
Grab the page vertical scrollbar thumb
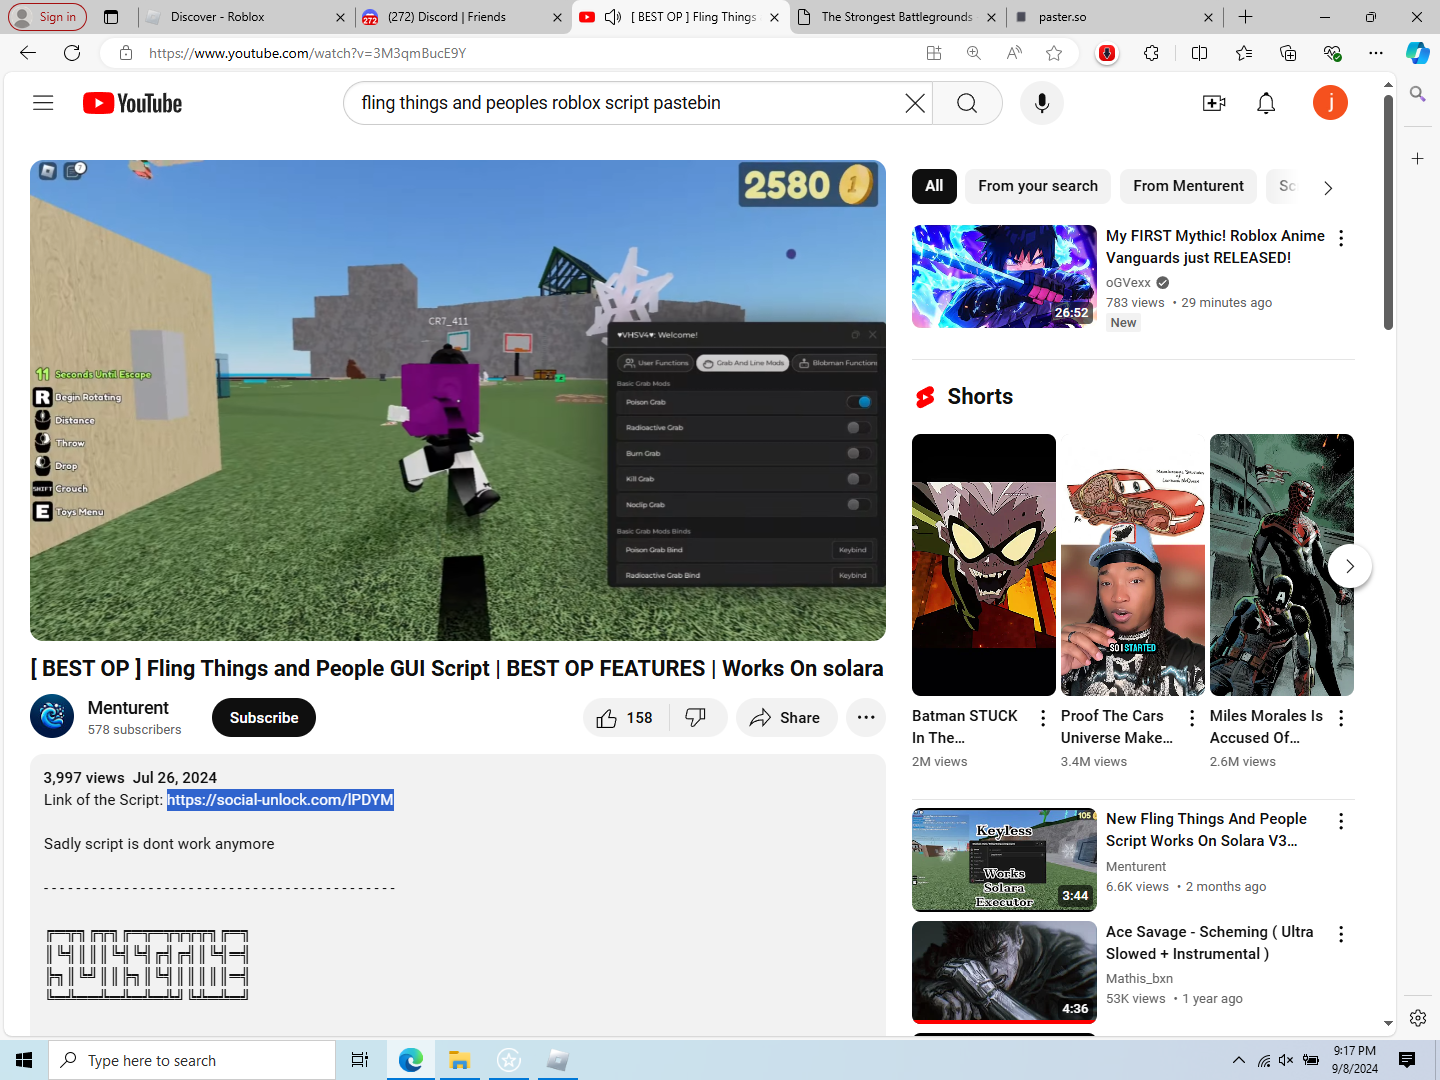[x=1388, y=211]
